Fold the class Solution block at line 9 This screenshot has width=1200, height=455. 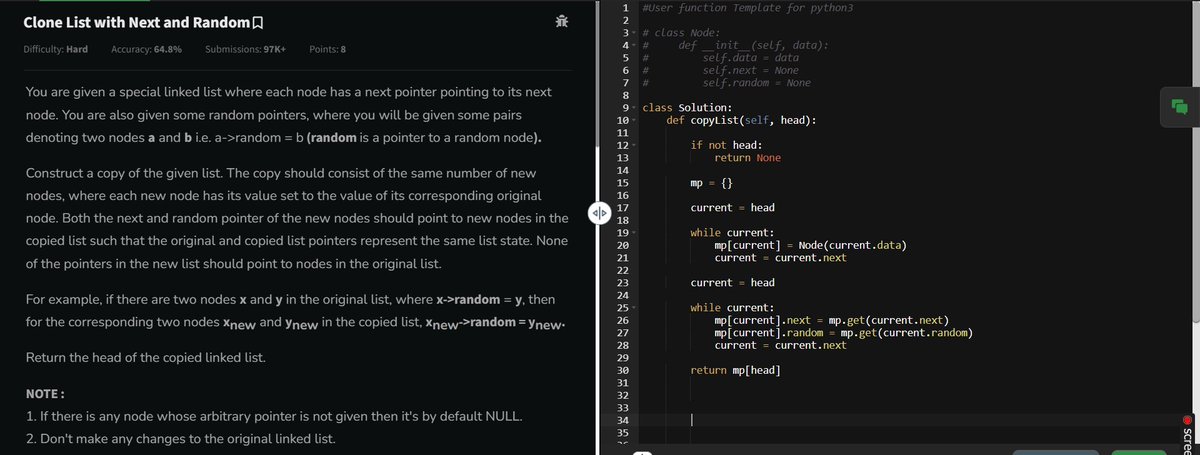click(635, 108)
